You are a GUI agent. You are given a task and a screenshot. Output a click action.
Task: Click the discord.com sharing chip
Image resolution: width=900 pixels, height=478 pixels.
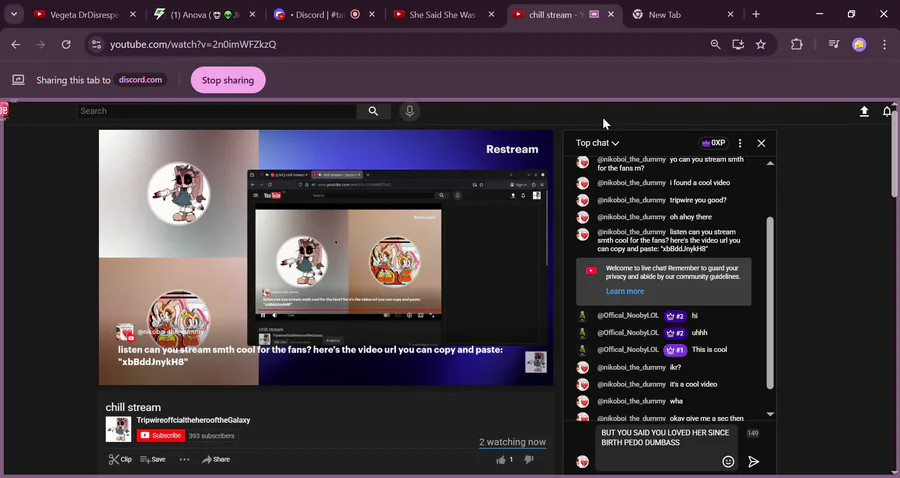[140, 80]
